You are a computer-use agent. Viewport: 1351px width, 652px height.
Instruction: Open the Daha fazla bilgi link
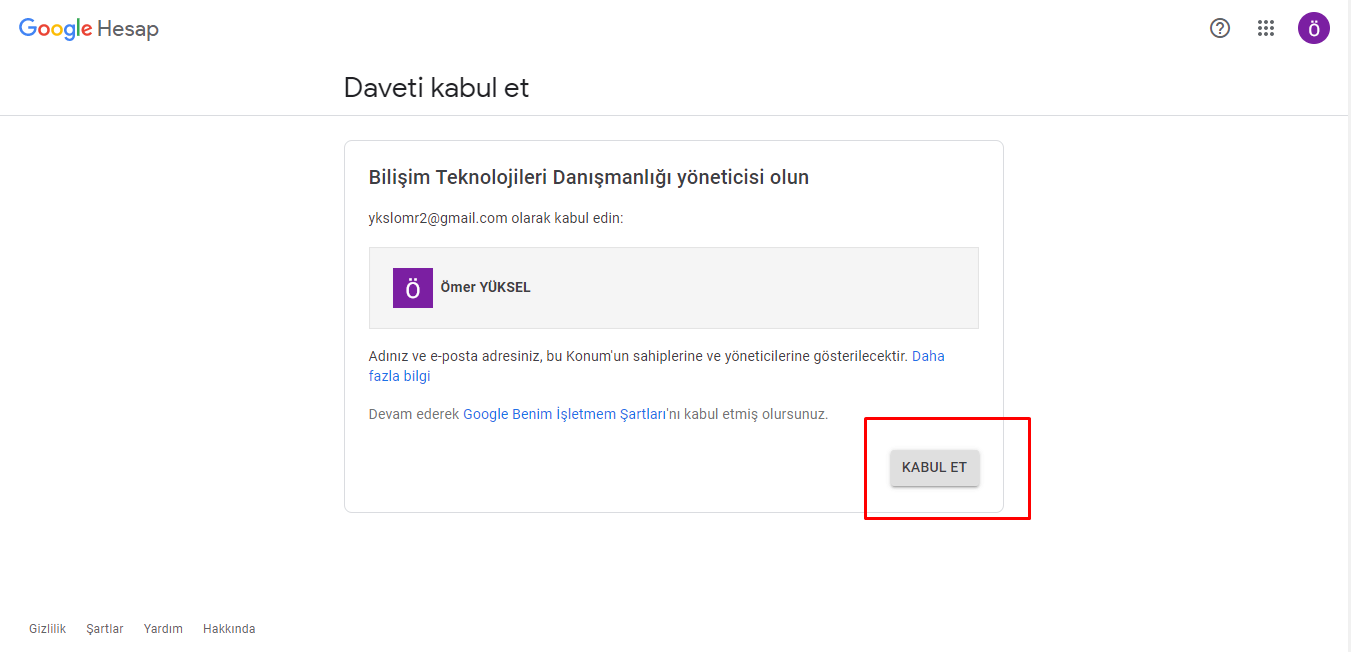coord(656,366)
